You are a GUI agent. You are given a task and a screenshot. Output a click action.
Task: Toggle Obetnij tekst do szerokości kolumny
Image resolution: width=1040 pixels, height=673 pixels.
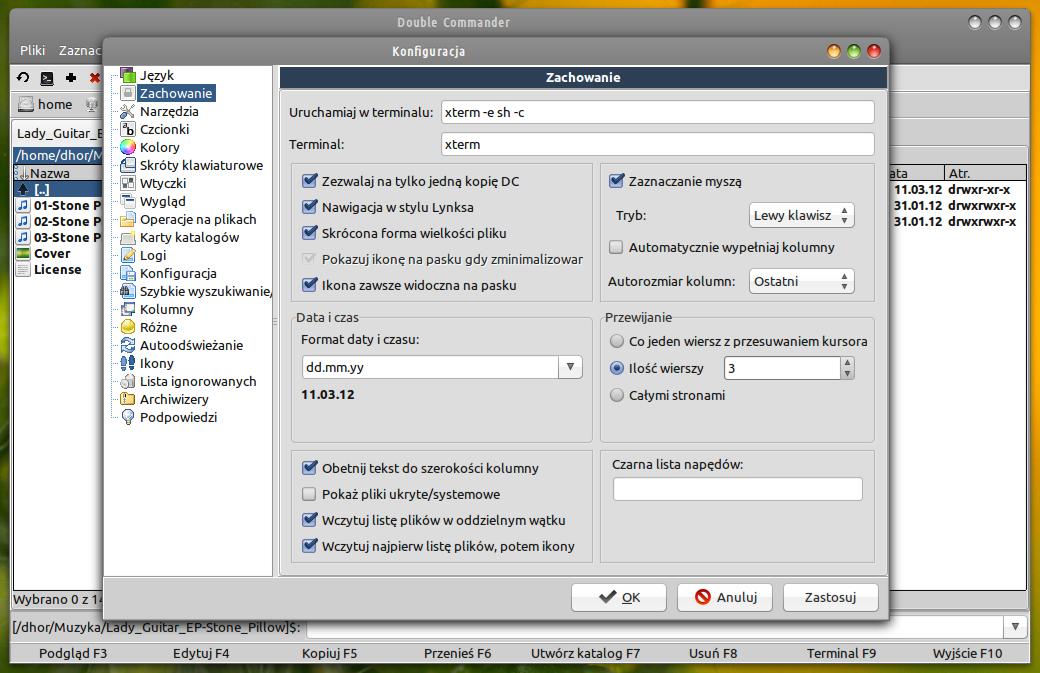coord(309,467)
